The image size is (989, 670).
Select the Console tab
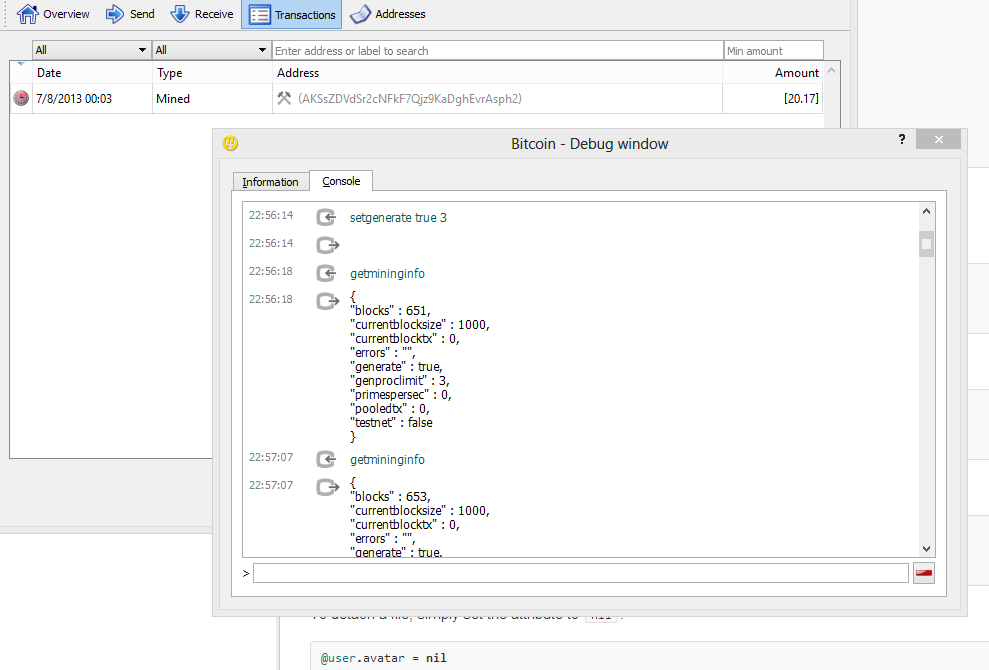coord(341,181)
